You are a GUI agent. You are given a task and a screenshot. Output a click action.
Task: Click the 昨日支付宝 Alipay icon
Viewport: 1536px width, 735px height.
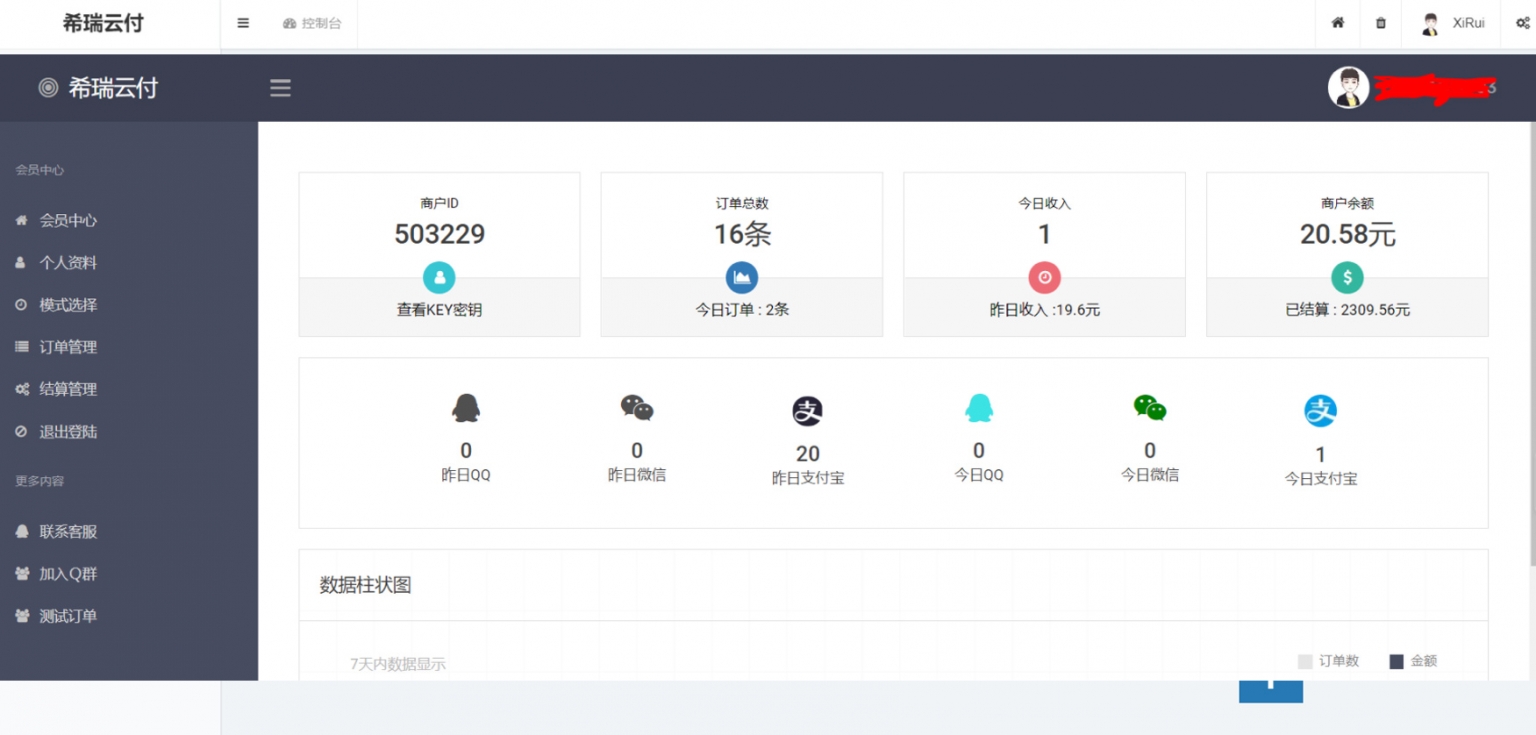tap(808, 409)
